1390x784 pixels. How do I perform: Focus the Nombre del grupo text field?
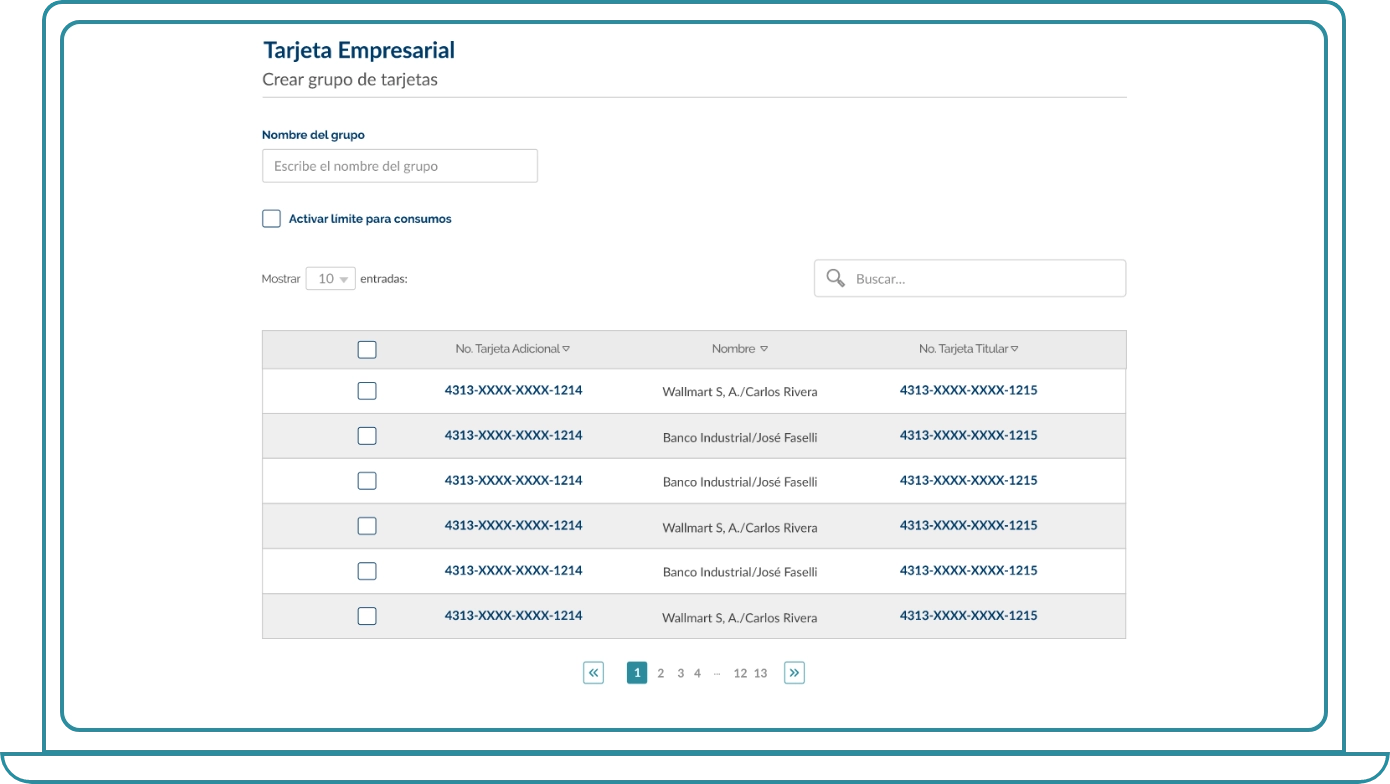[400, 166]
